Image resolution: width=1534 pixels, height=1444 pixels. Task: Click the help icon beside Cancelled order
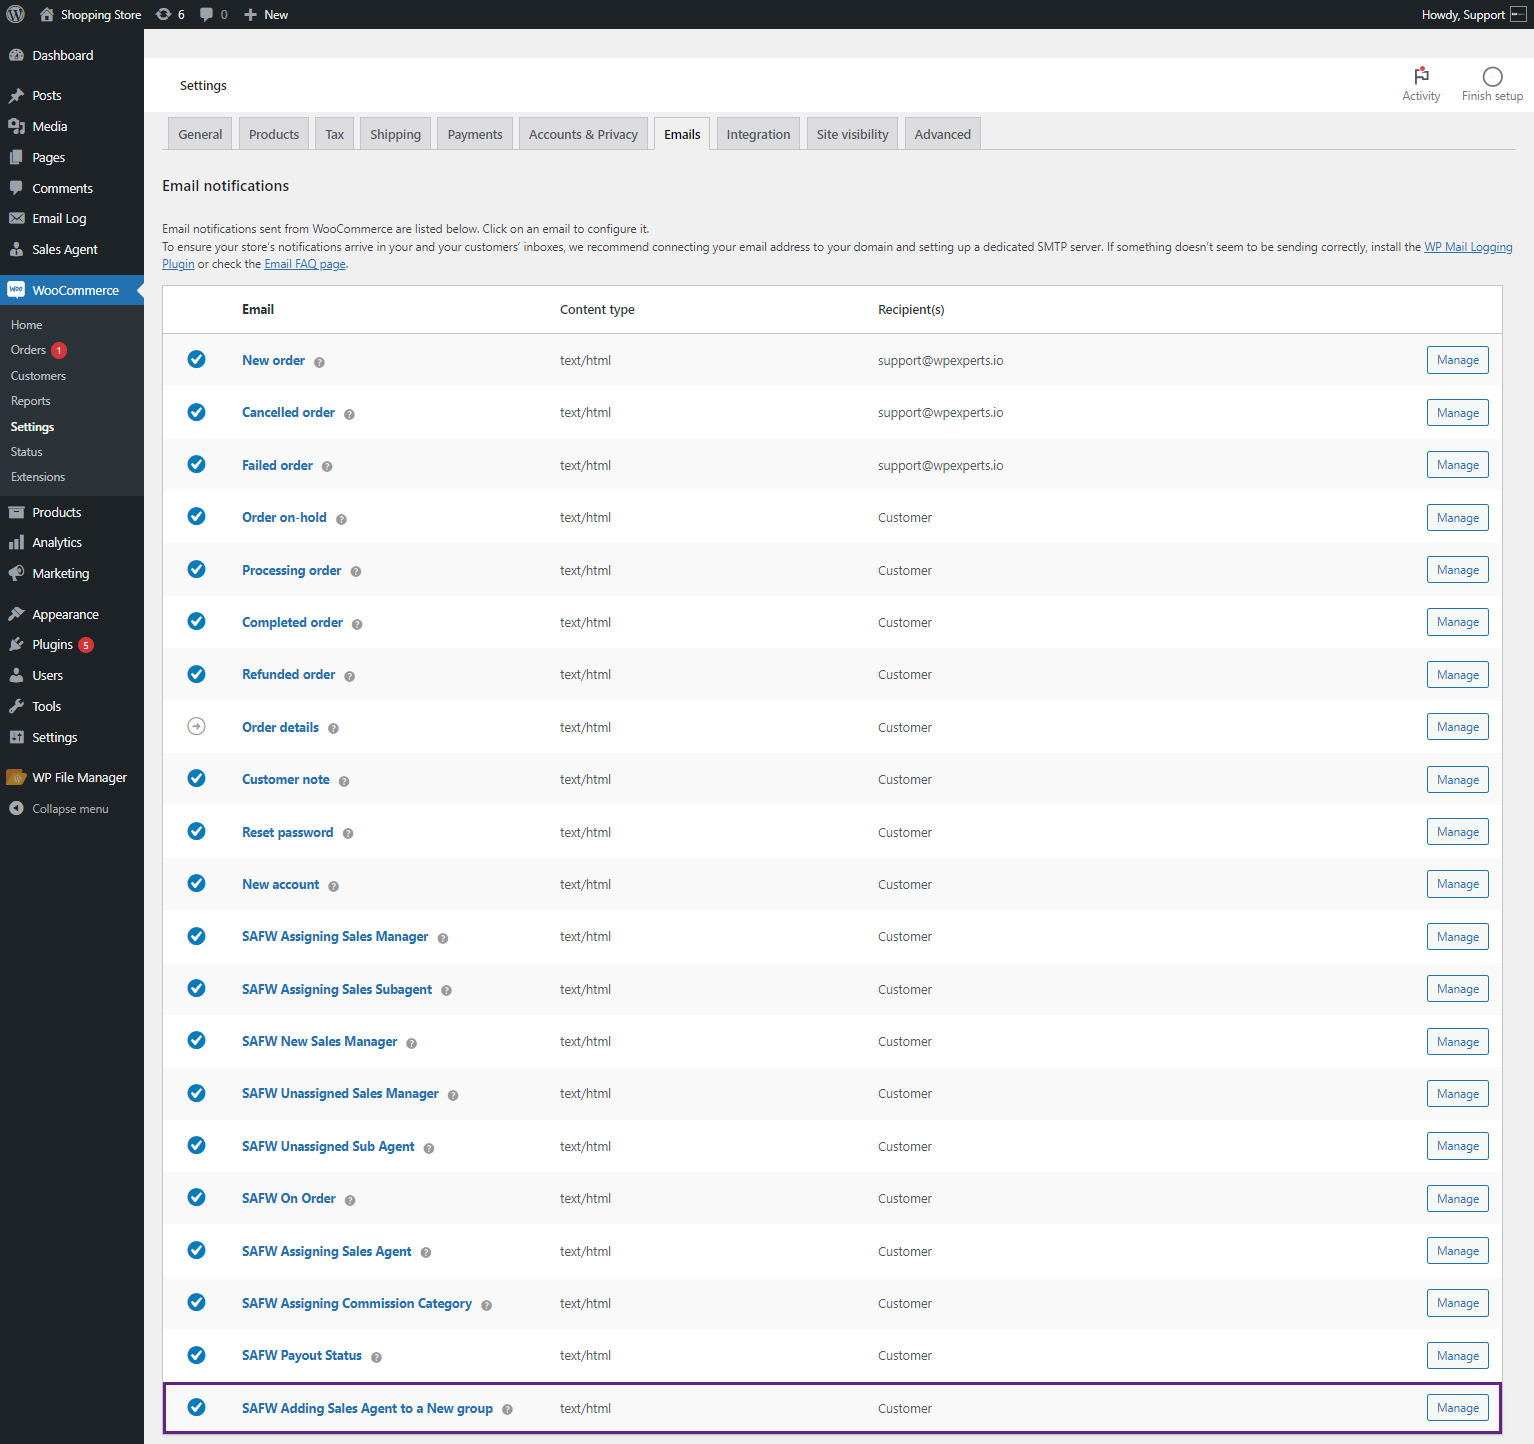point(349,414)
